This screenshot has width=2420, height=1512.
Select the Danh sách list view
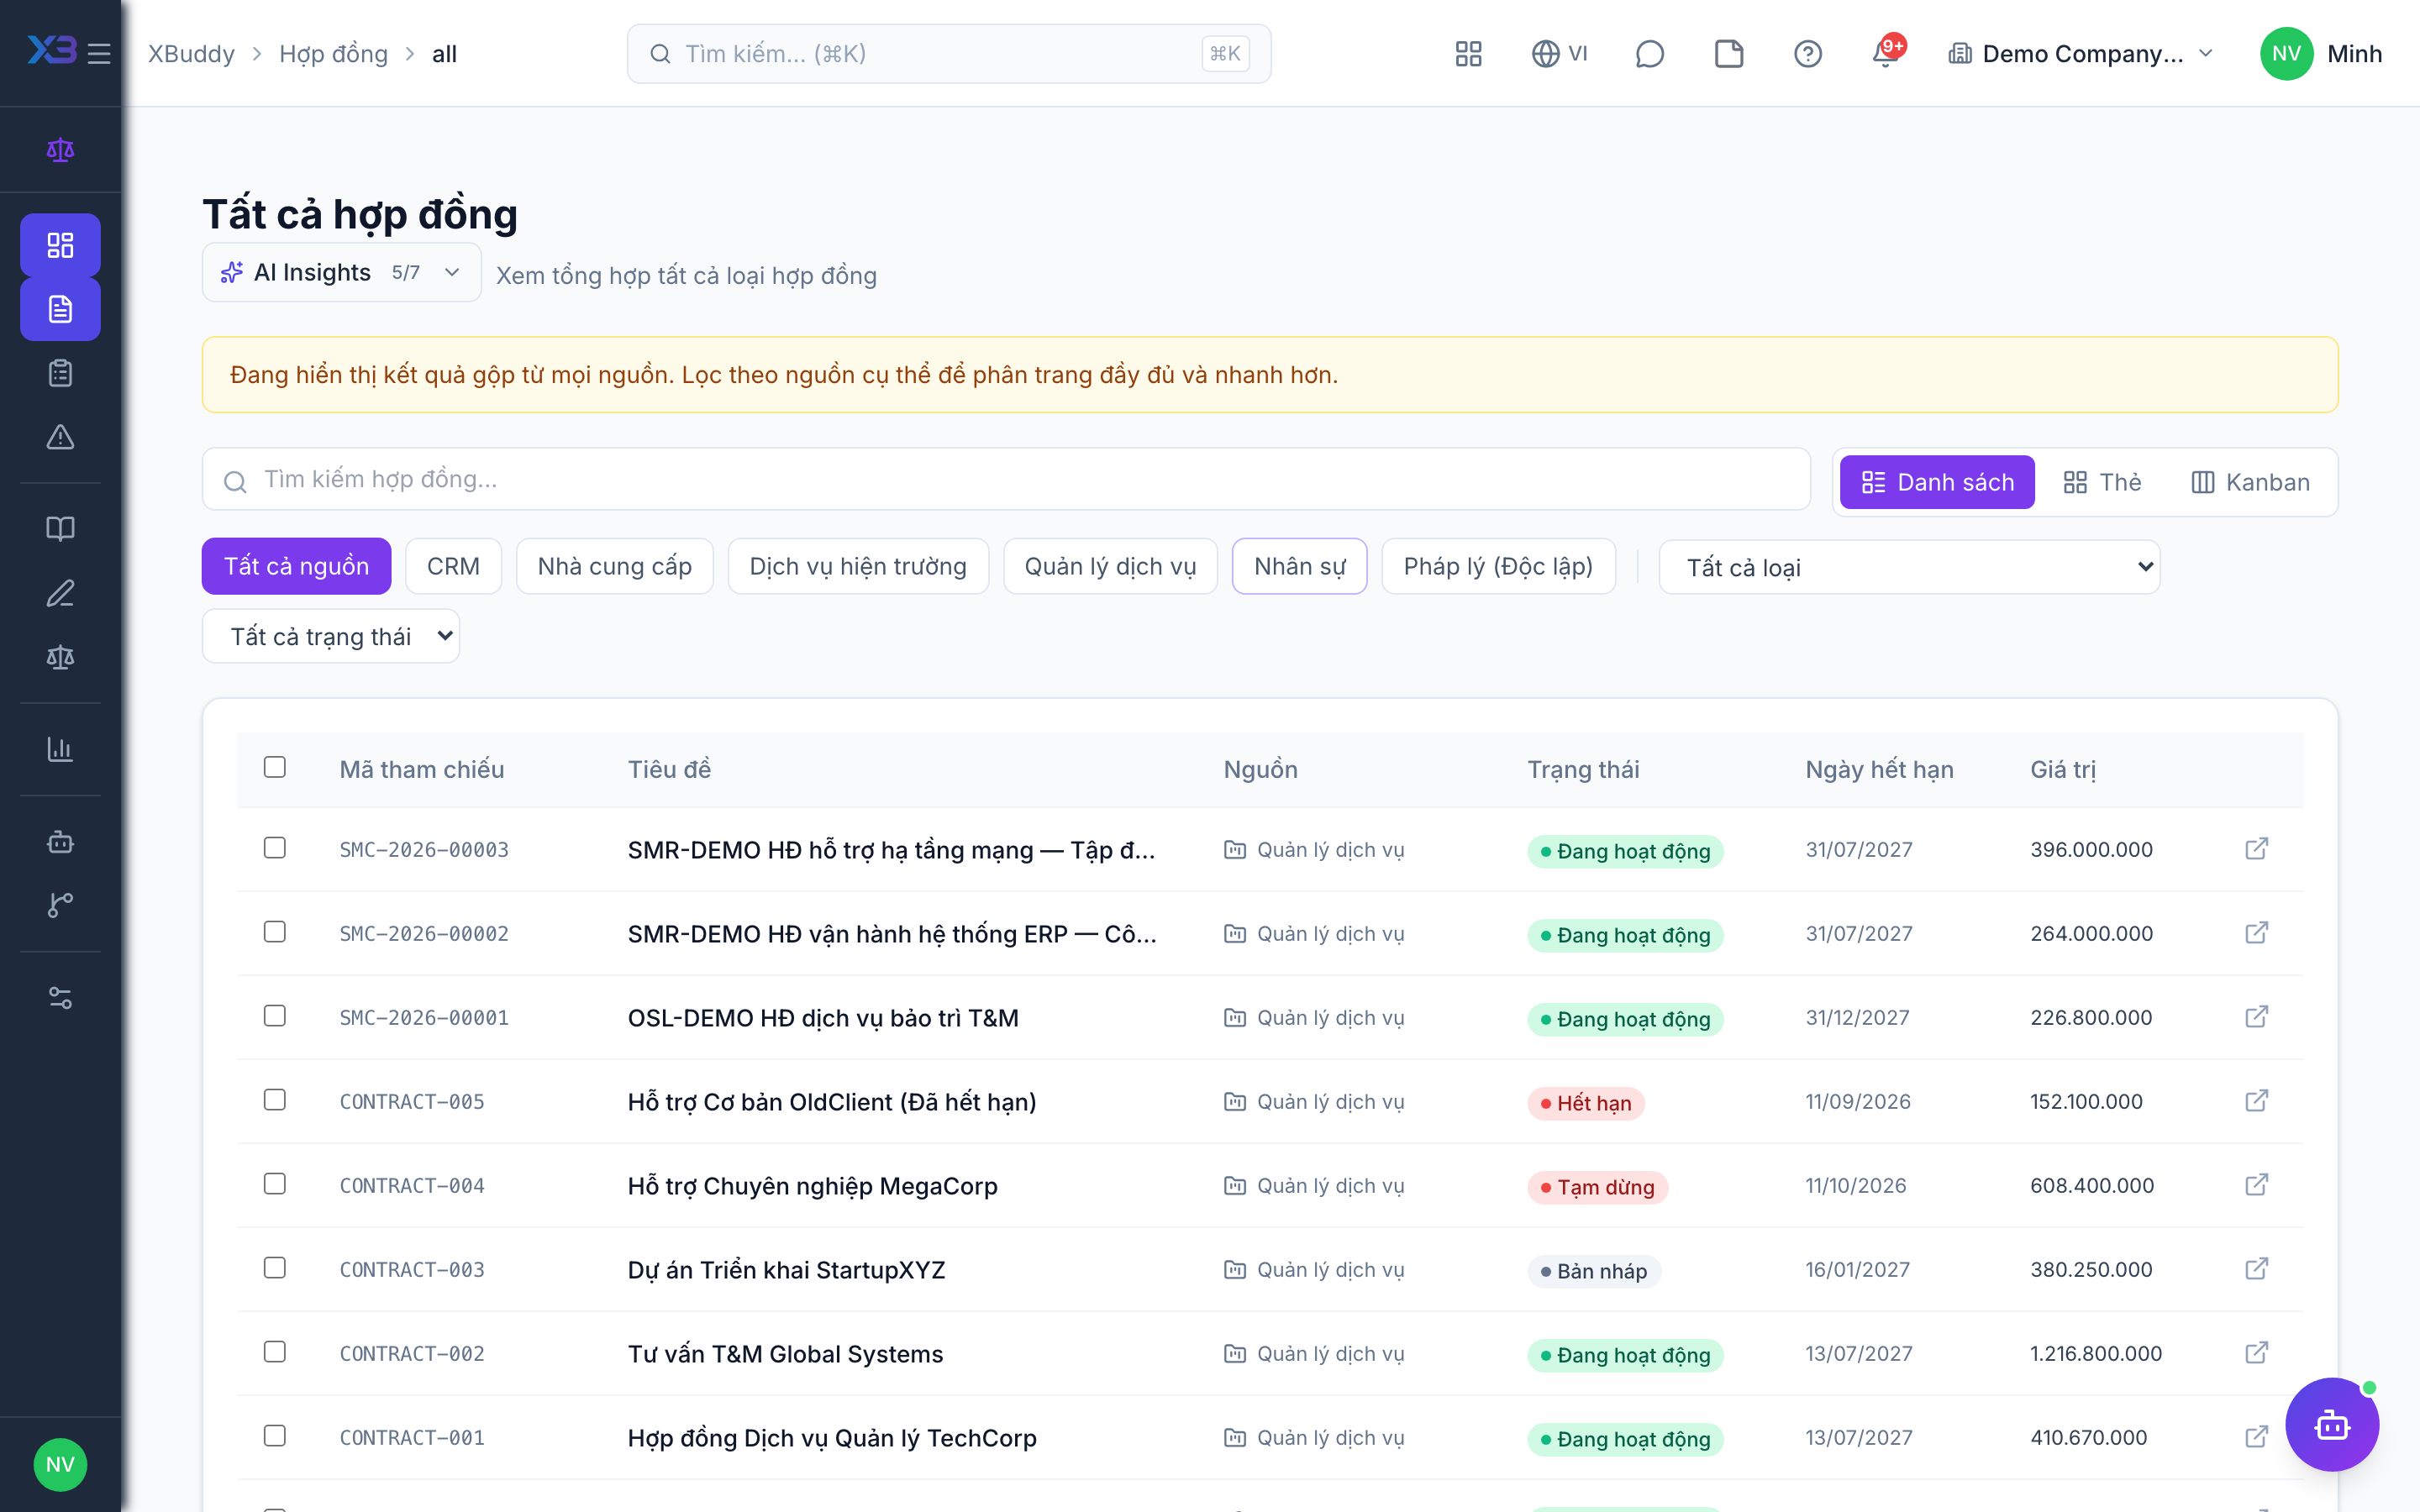1937,482
